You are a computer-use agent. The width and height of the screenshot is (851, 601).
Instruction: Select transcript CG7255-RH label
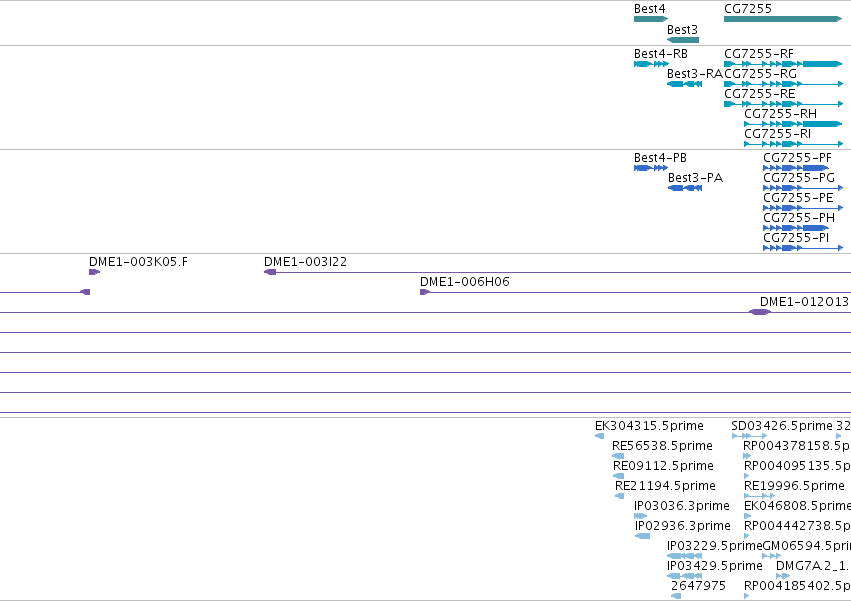(780, 114)
